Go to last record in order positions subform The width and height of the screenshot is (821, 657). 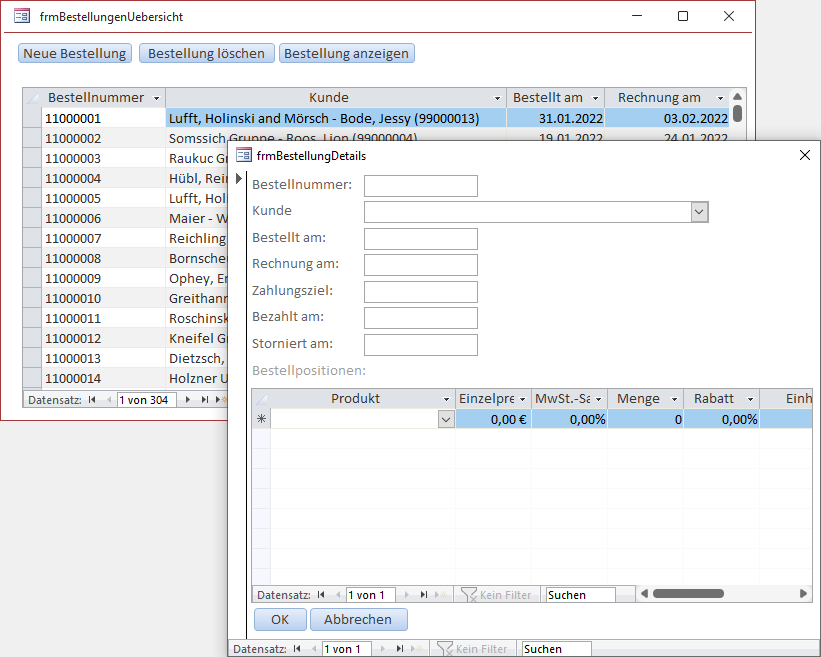click(424, 595)
